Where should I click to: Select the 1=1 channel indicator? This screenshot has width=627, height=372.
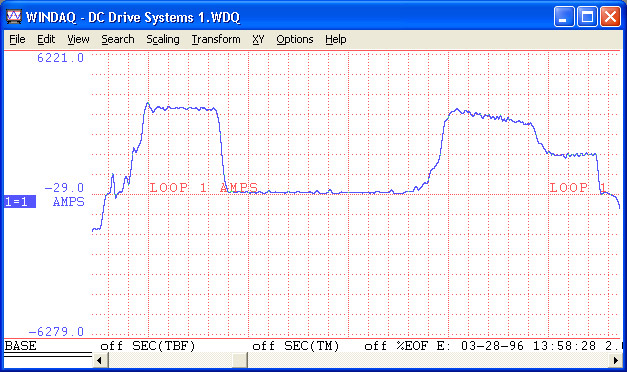[20, 202]
